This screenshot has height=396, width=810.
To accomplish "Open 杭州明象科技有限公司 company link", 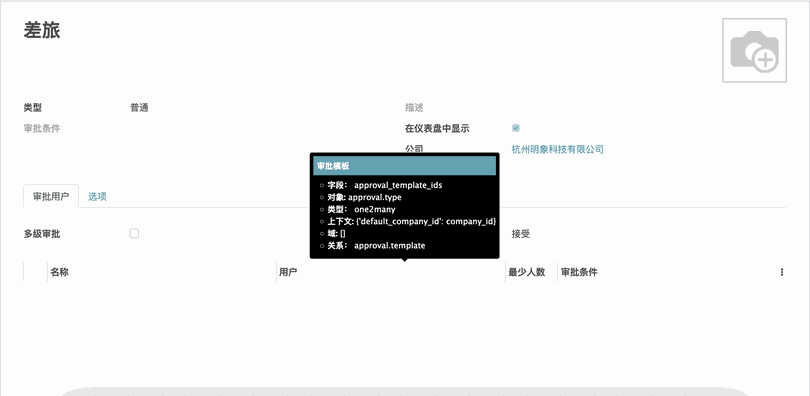I will coord(557,149).
